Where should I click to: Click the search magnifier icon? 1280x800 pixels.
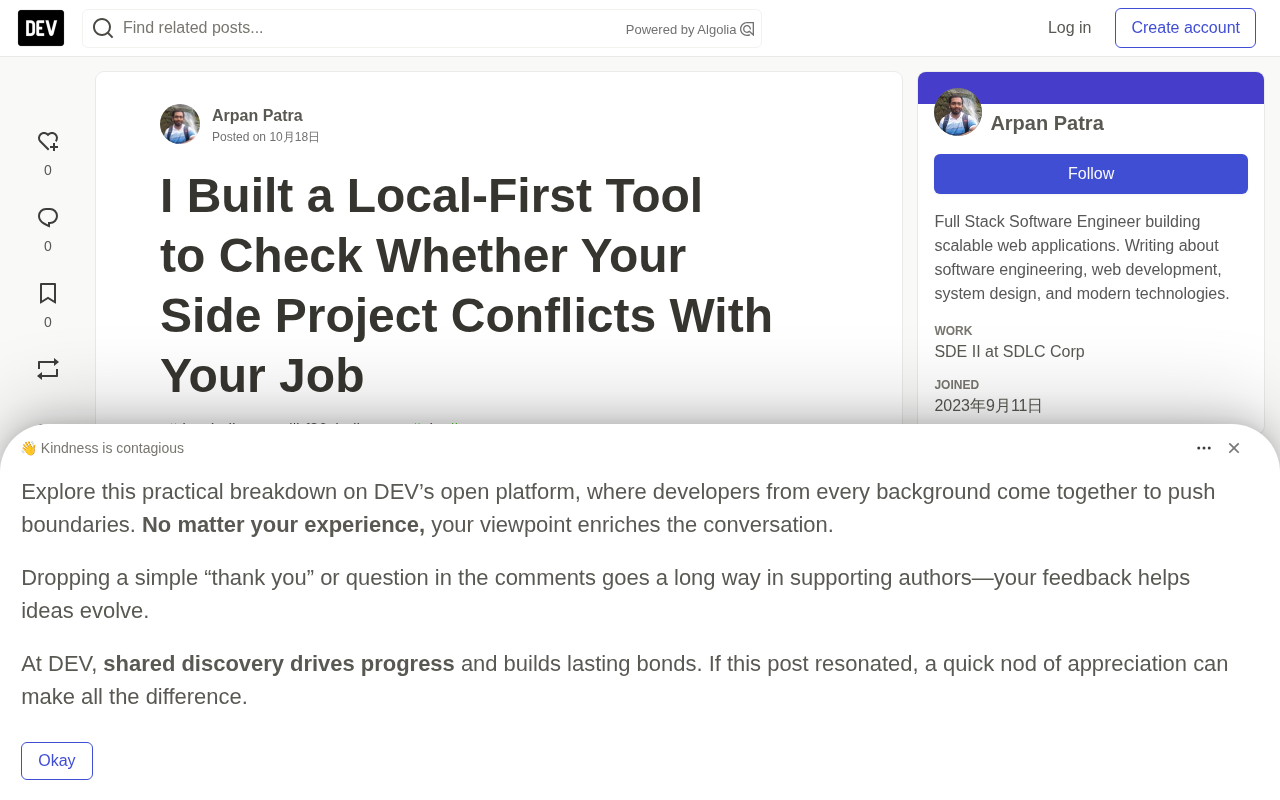tap(103, 28)
